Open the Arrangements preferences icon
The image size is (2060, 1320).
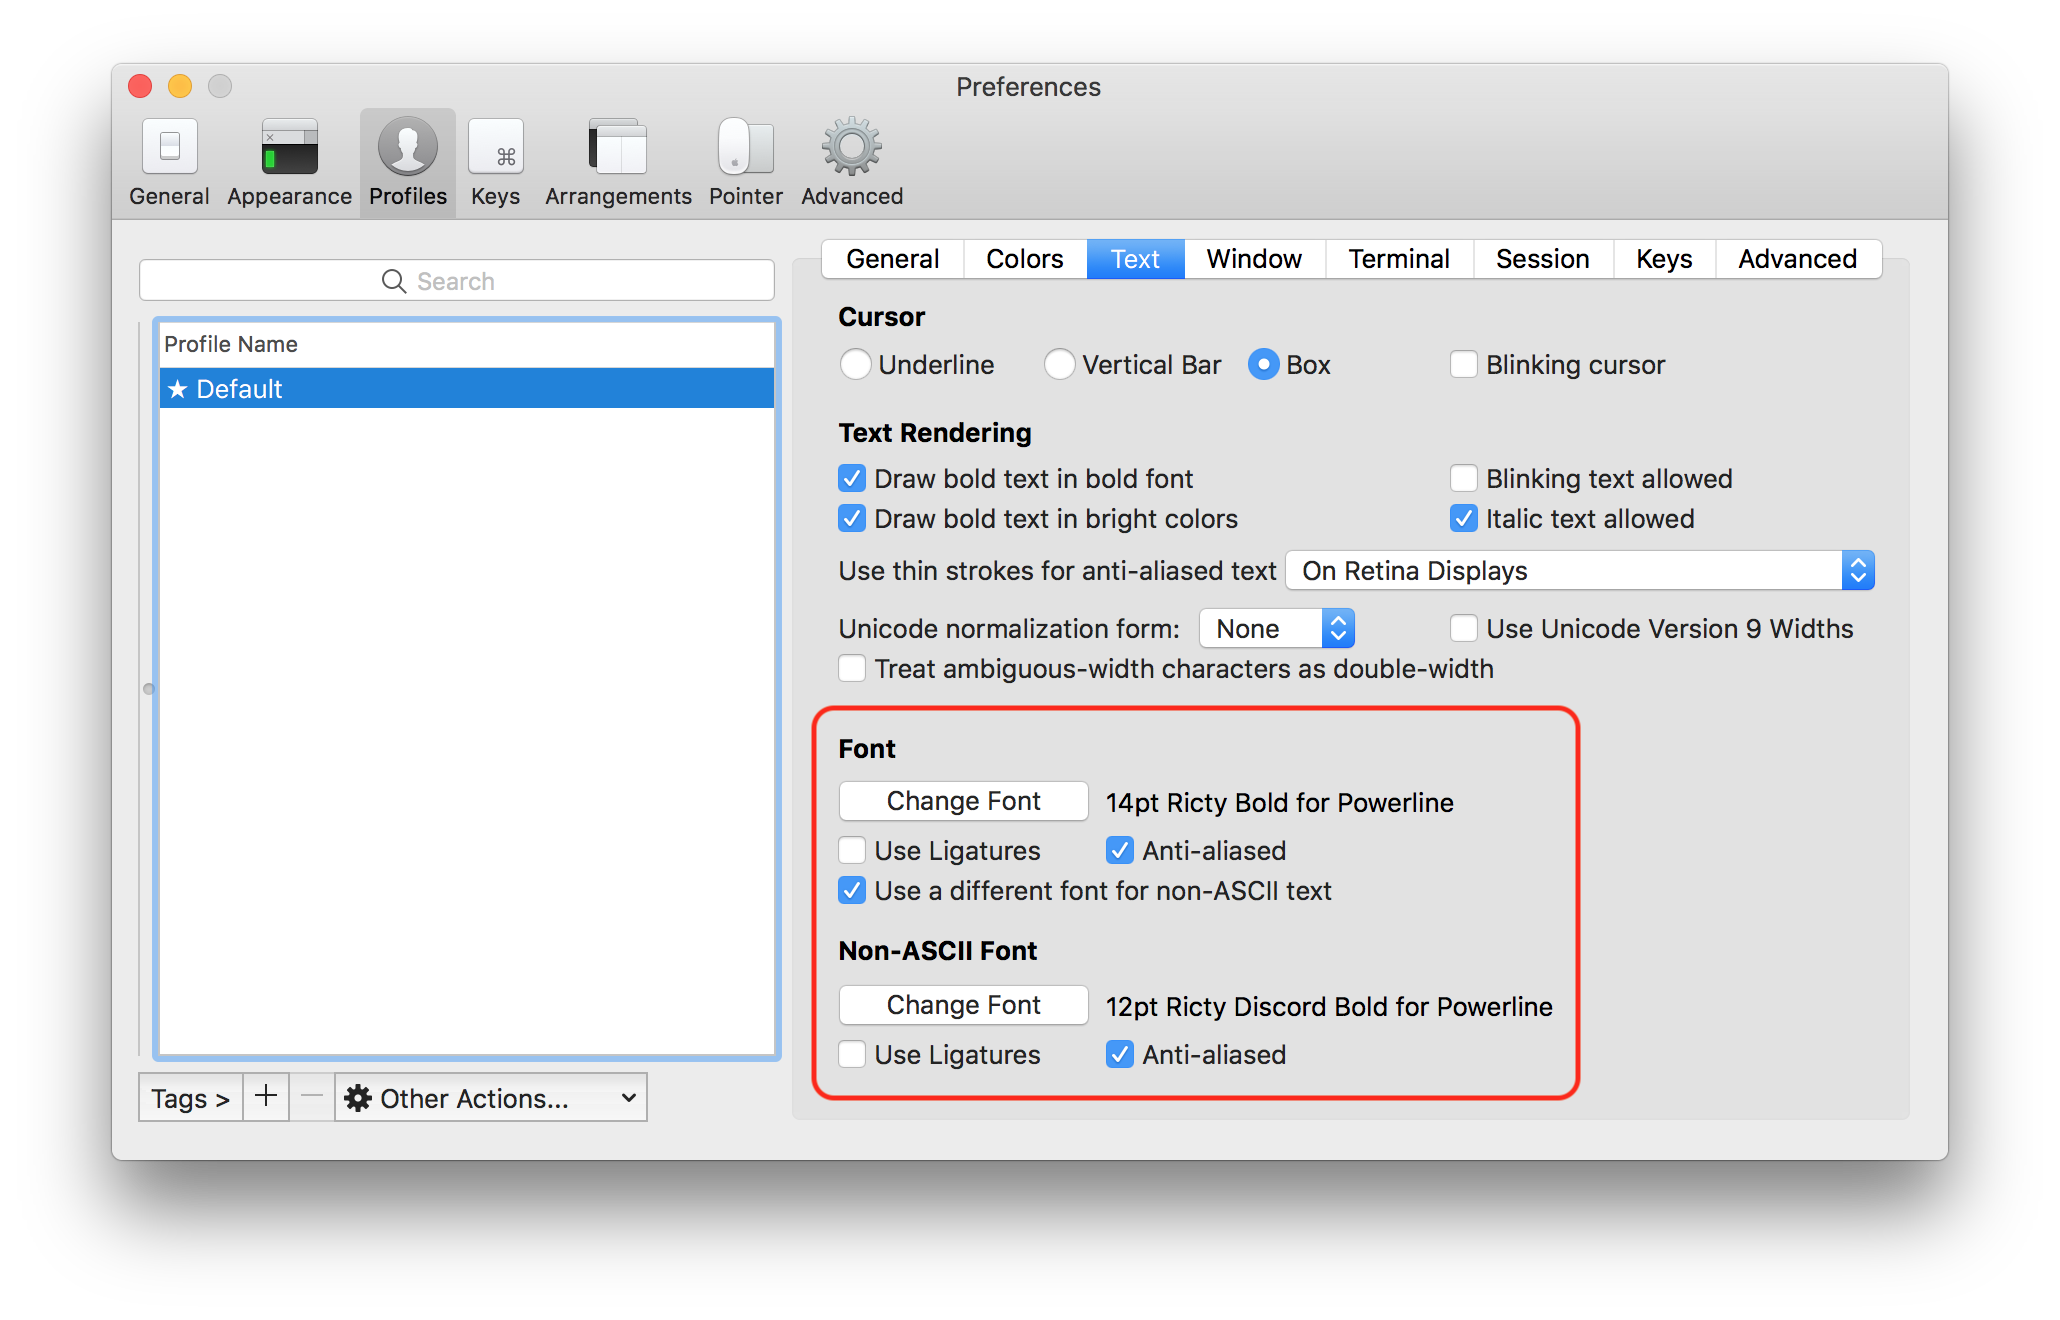[618, 148]
